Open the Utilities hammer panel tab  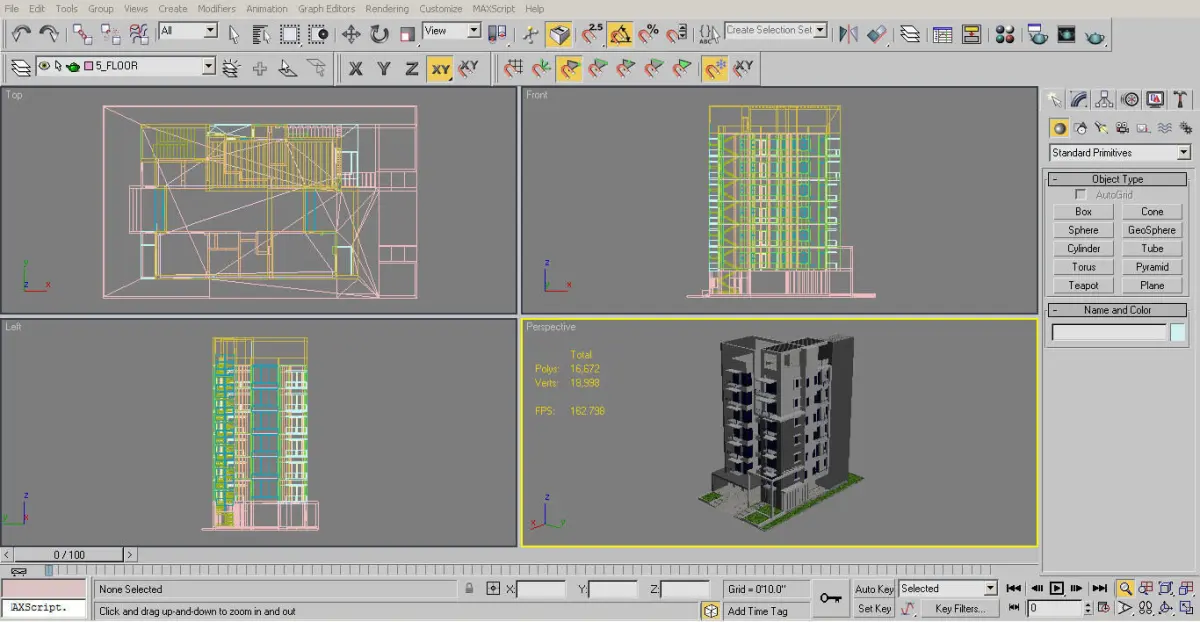point(1180,99)
